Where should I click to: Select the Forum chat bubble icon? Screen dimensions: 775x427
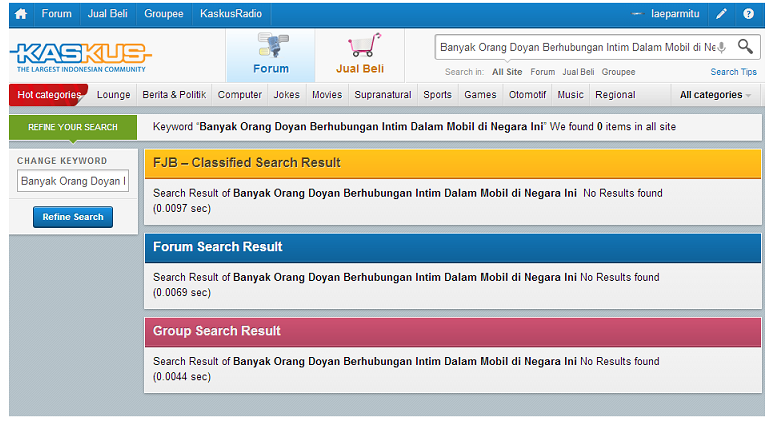(x=272, y=45)
